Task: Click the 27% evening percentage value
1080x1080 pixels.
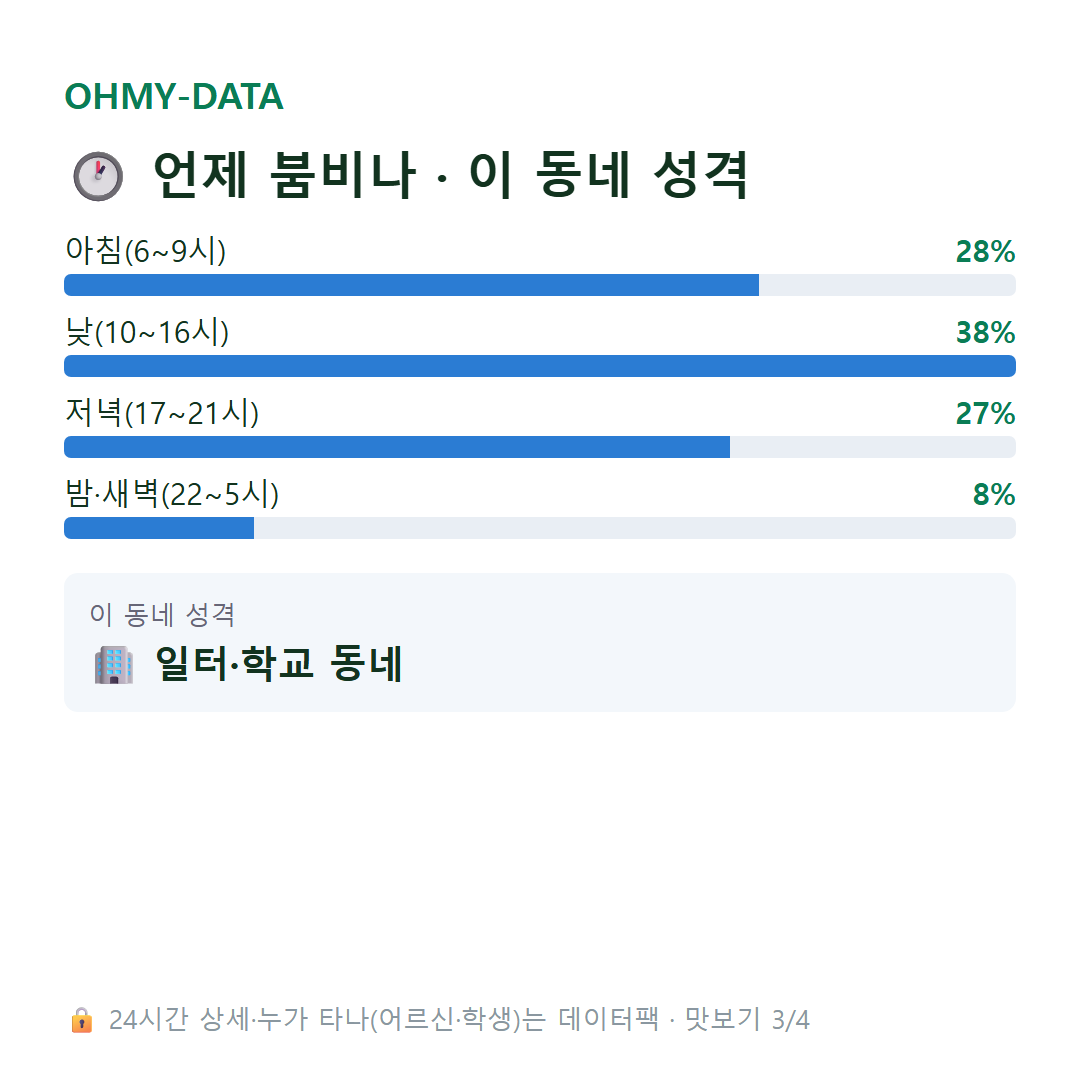Action: (x=985, y=413)
